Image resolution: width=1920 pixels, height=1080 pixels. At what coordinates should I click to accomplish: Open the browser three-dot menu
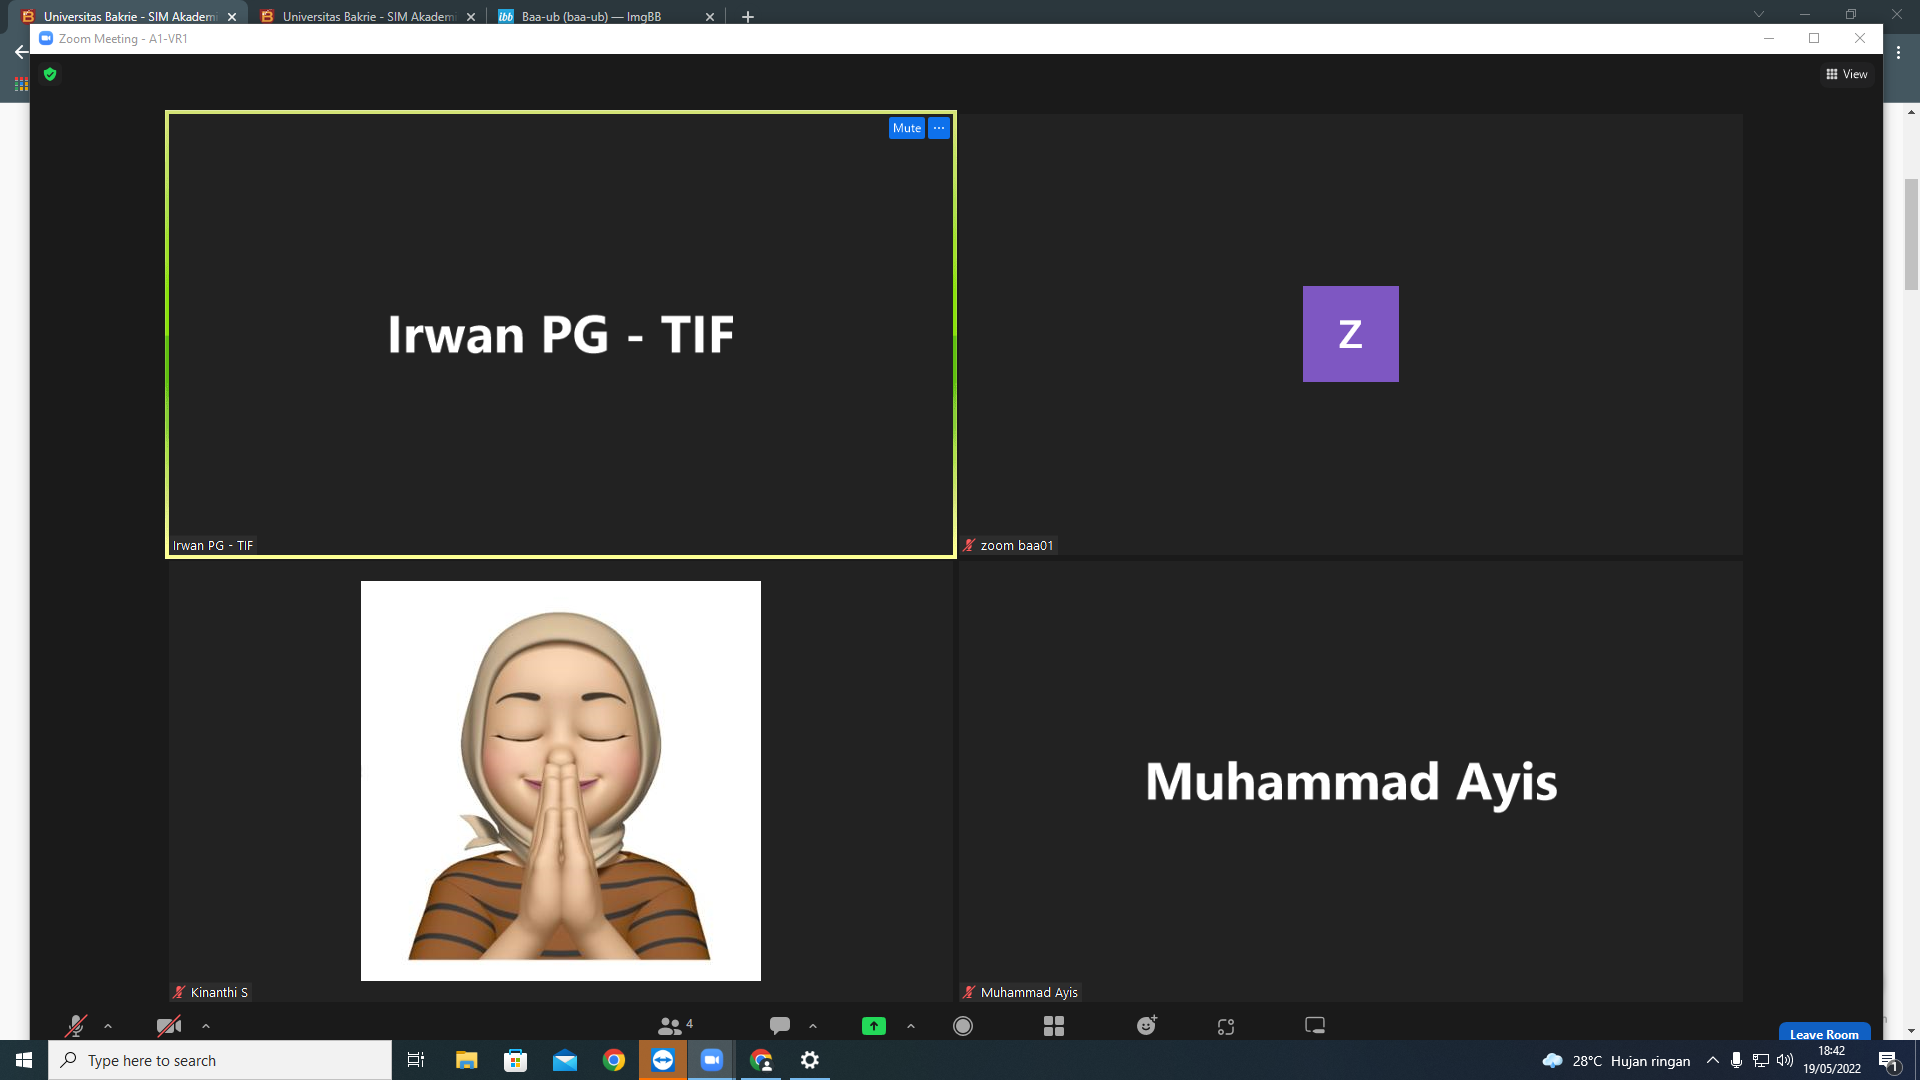[x=1898, y=52]
